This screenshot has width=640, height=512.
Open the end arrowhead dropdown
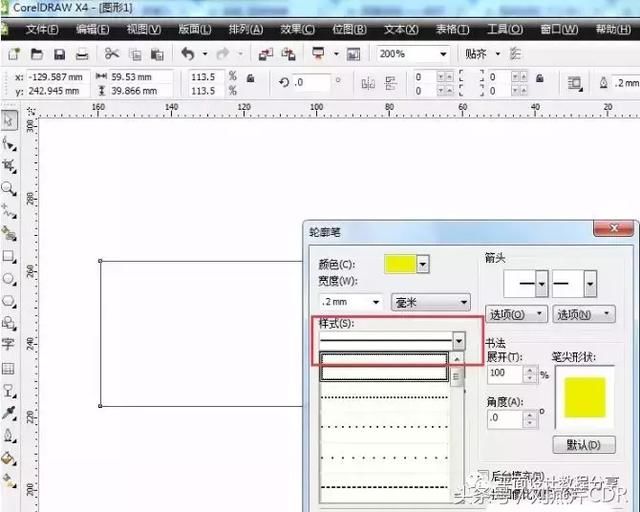pyautogui.click(x=590, y=283)
